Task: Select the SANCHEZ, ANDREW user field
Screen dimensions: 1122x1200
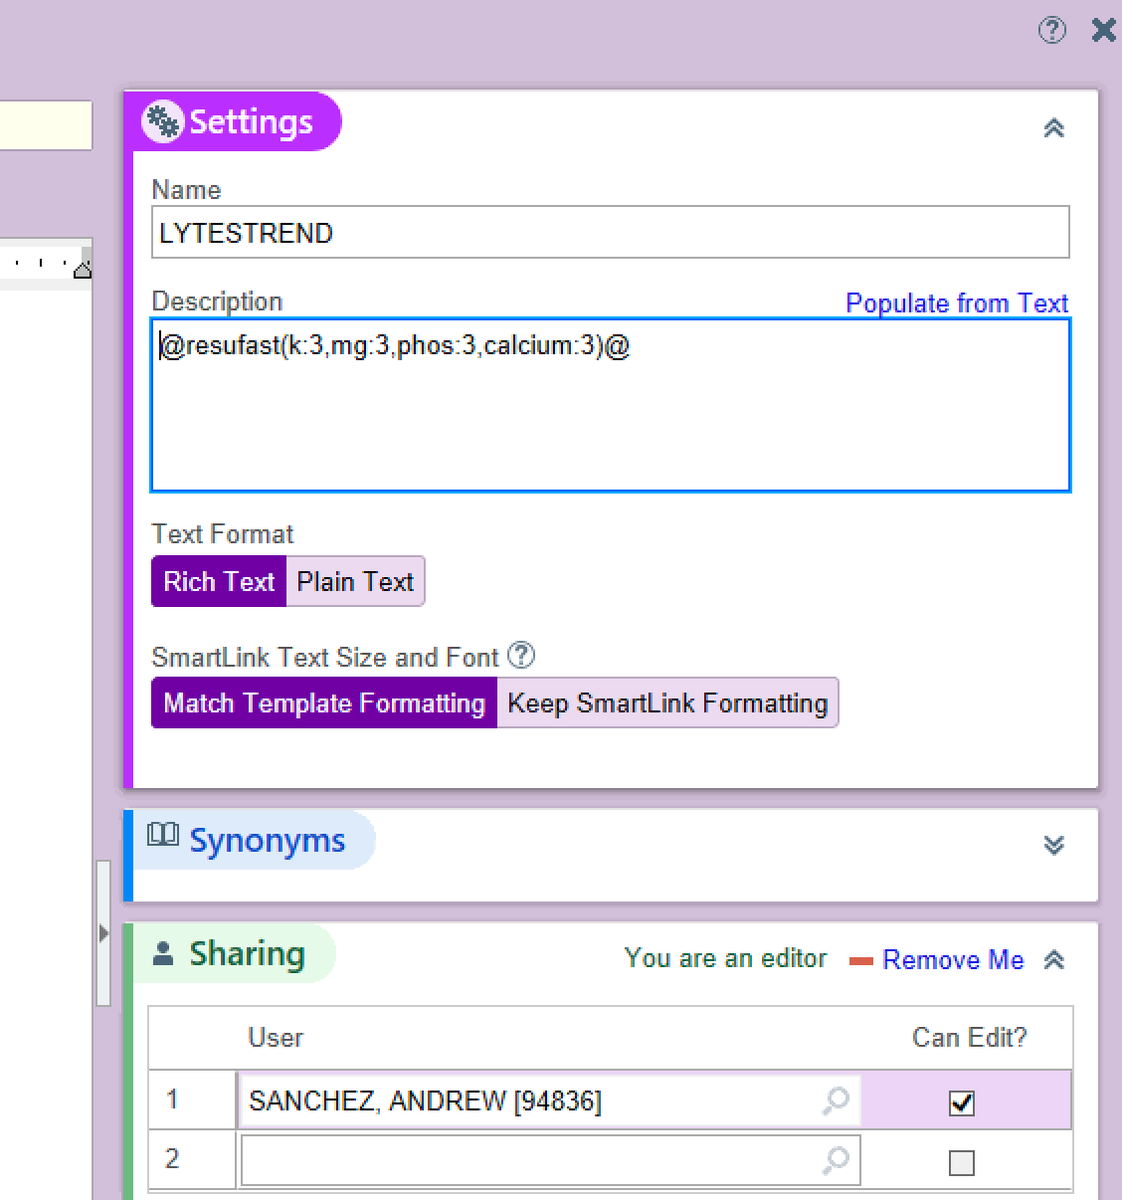Action: click(x=548, y=1100)
